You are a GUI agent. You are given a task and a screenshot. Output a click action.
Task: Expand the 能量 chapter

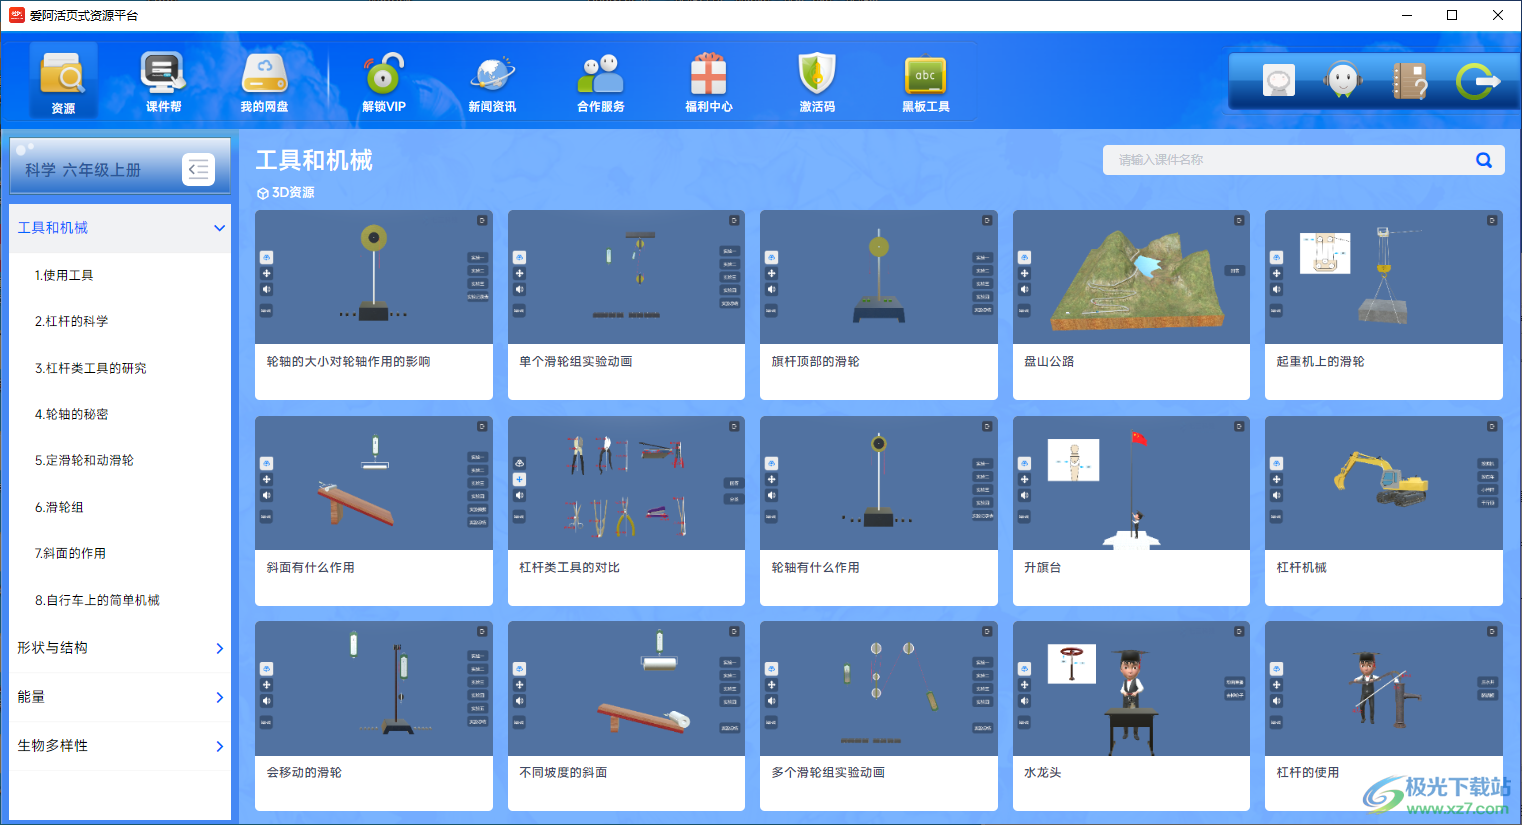point(219,697)
